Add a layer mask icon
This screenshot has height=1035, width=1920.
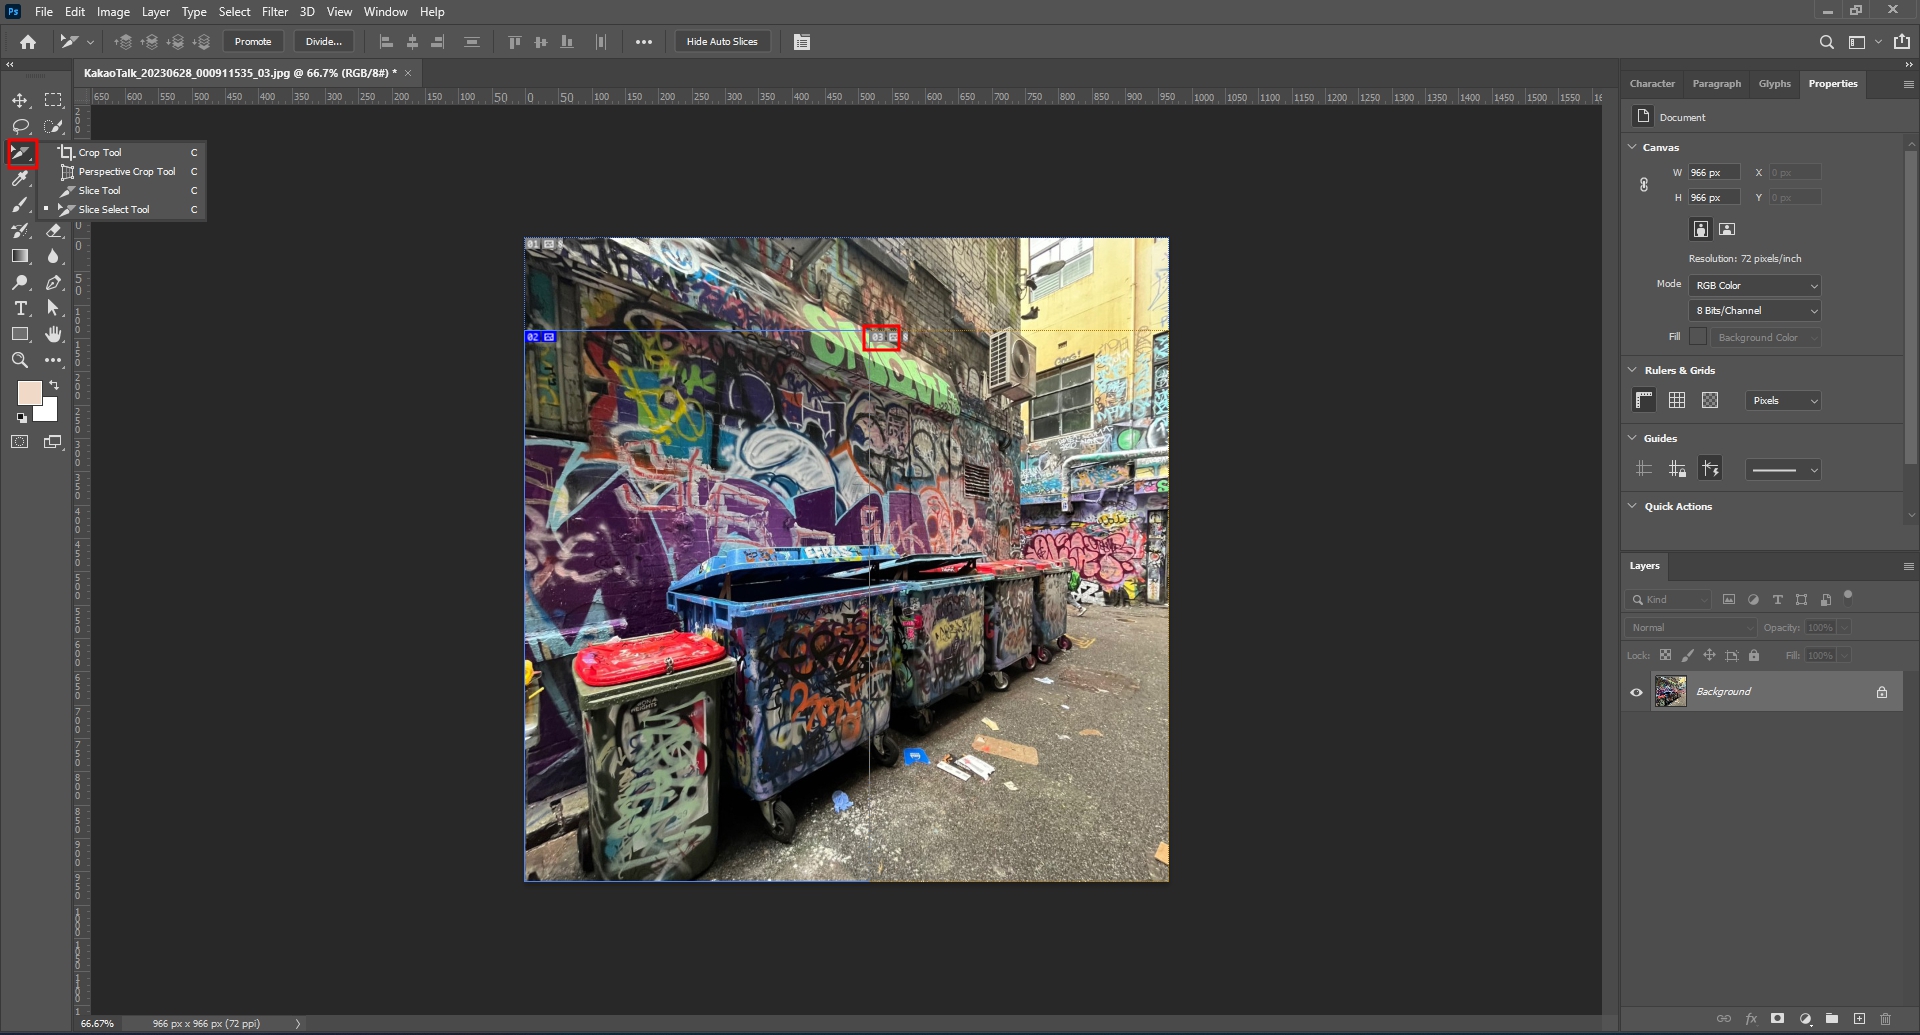(1778, 1019)
